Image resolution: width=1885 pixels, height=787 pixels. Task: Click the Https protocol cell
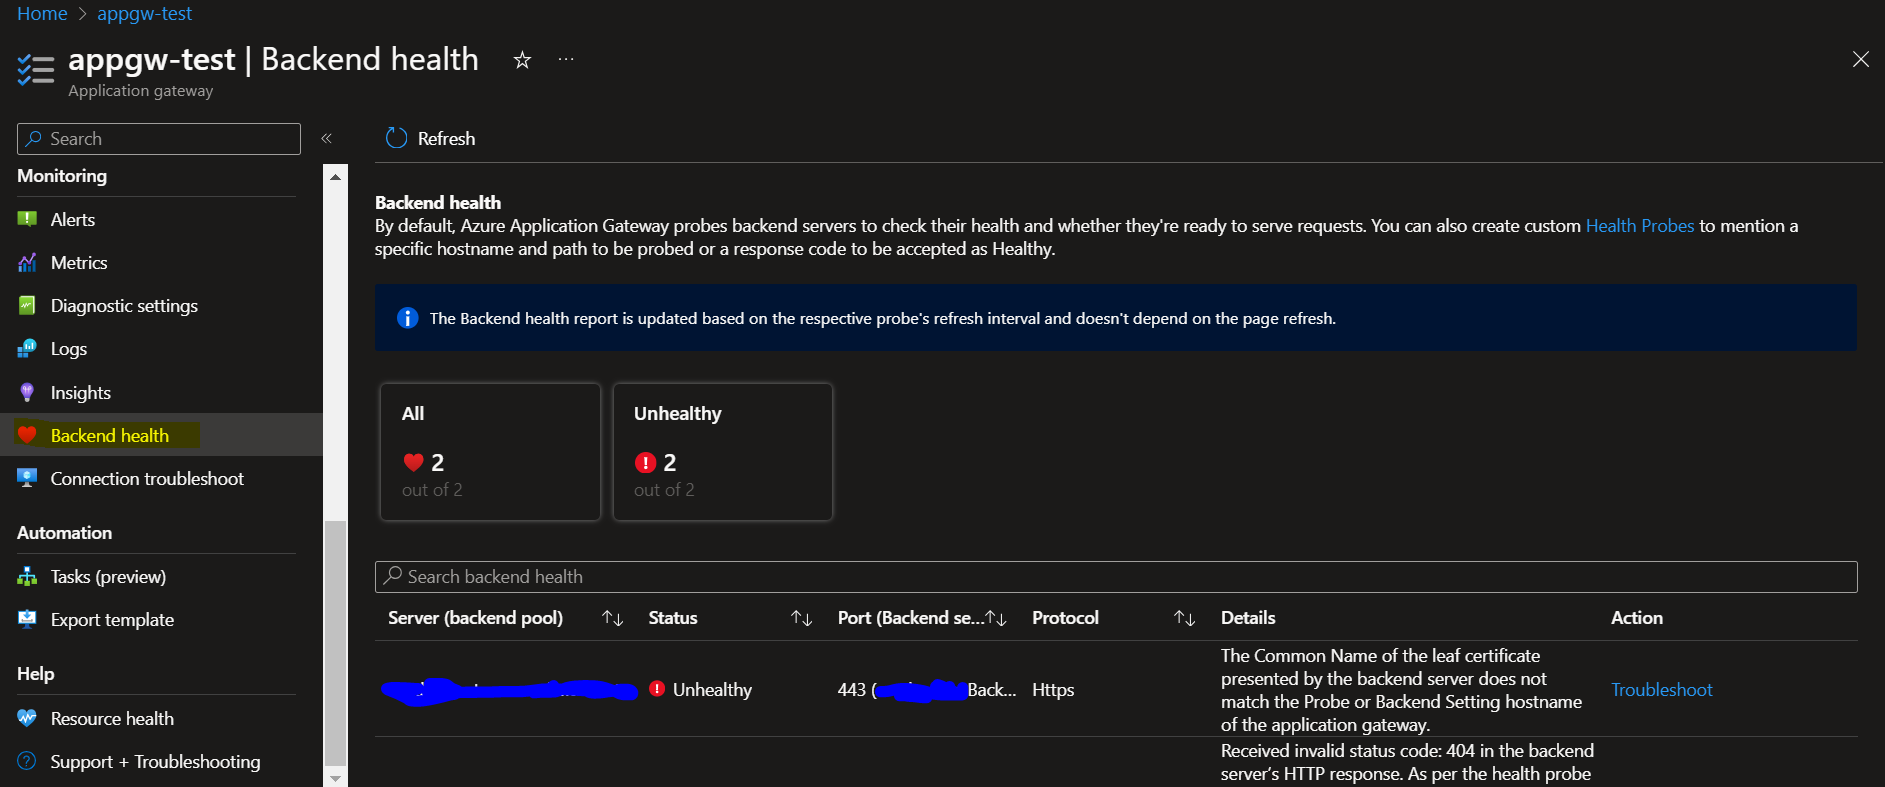[x=1053, y=690]
